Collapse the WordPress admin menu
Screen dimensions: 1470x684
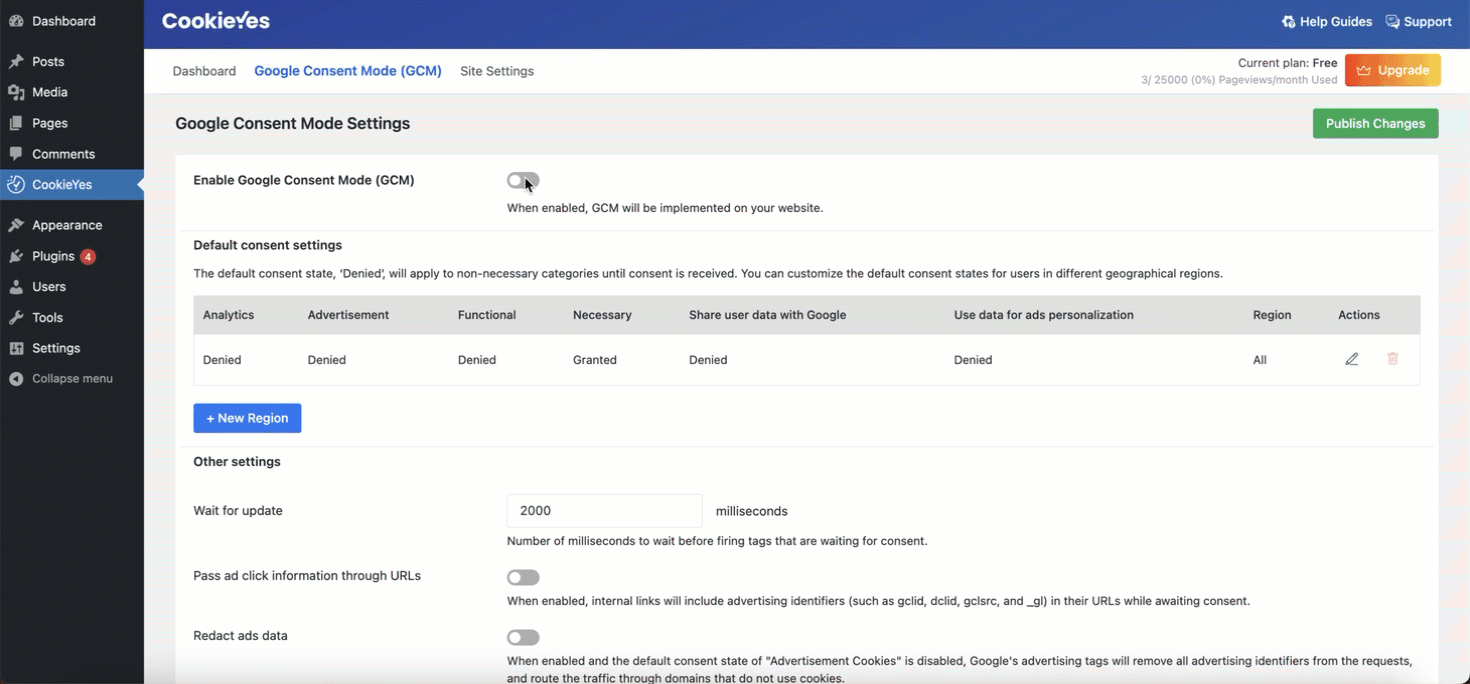pos(60,378)
